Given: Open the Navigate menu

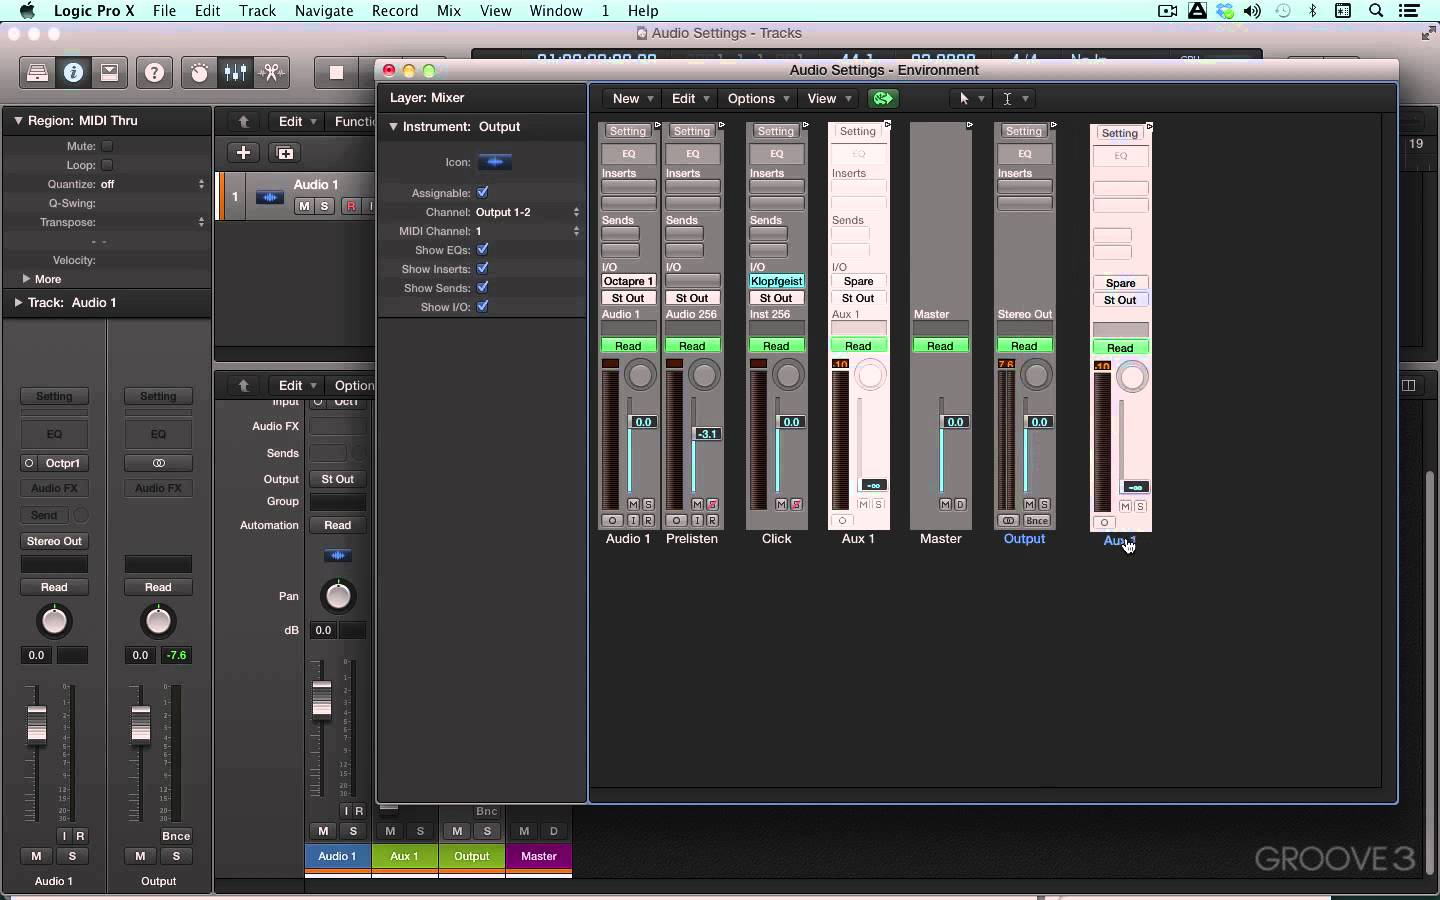Looking at the screenshot, I should click(x=324, y=11).
